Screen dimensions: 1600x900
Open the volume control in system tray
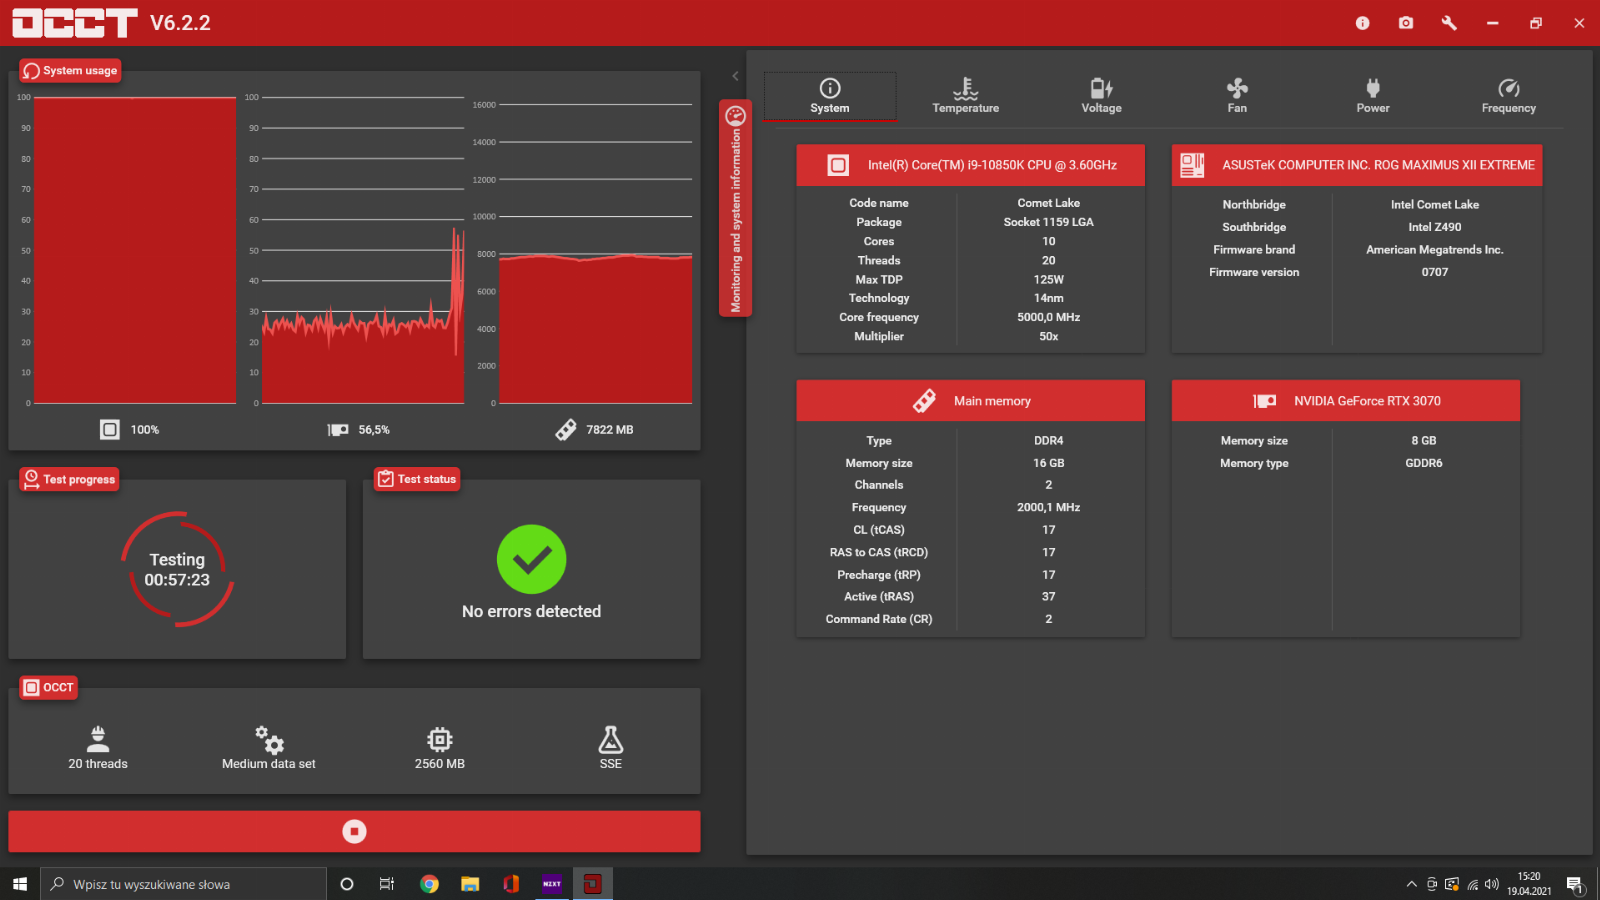1492,884
